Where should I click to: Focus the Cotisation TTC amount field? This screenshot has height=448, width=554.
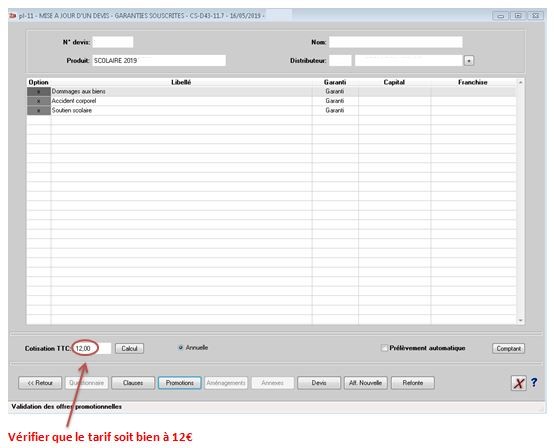click(x=92, y=348)
